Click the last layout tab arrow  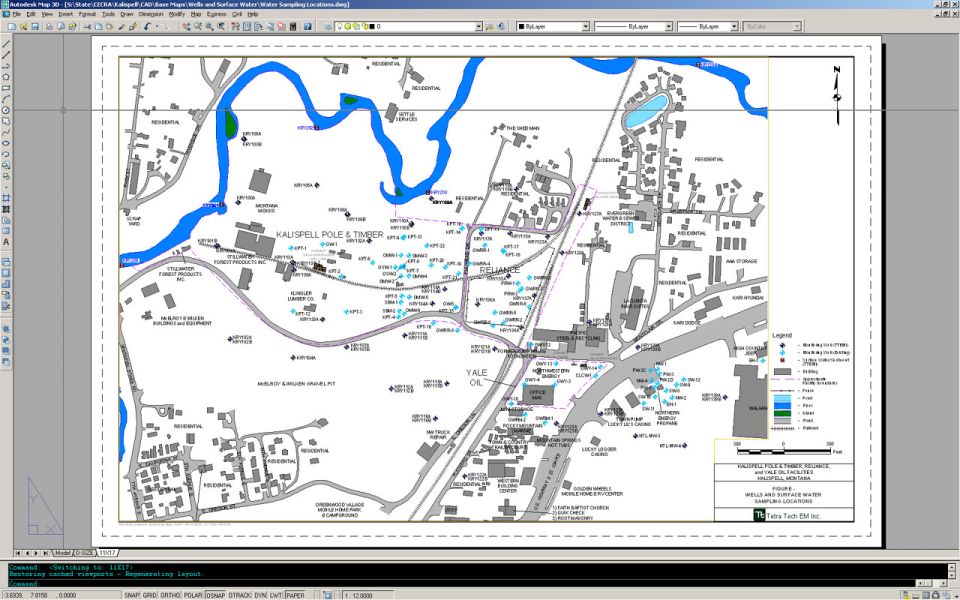[45, 553]
